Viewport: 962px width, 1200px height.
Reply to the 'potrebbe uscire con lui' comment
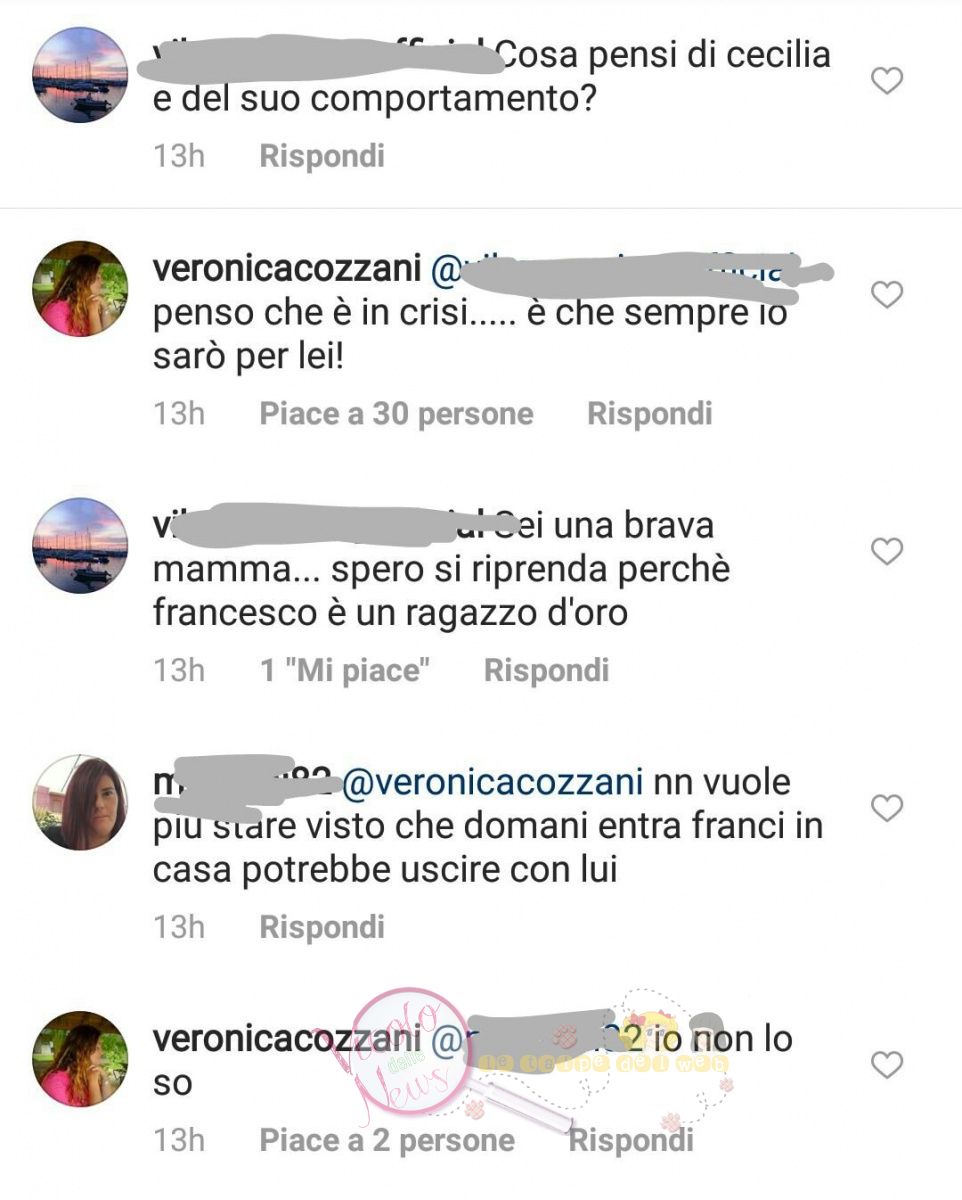(322, 927)
